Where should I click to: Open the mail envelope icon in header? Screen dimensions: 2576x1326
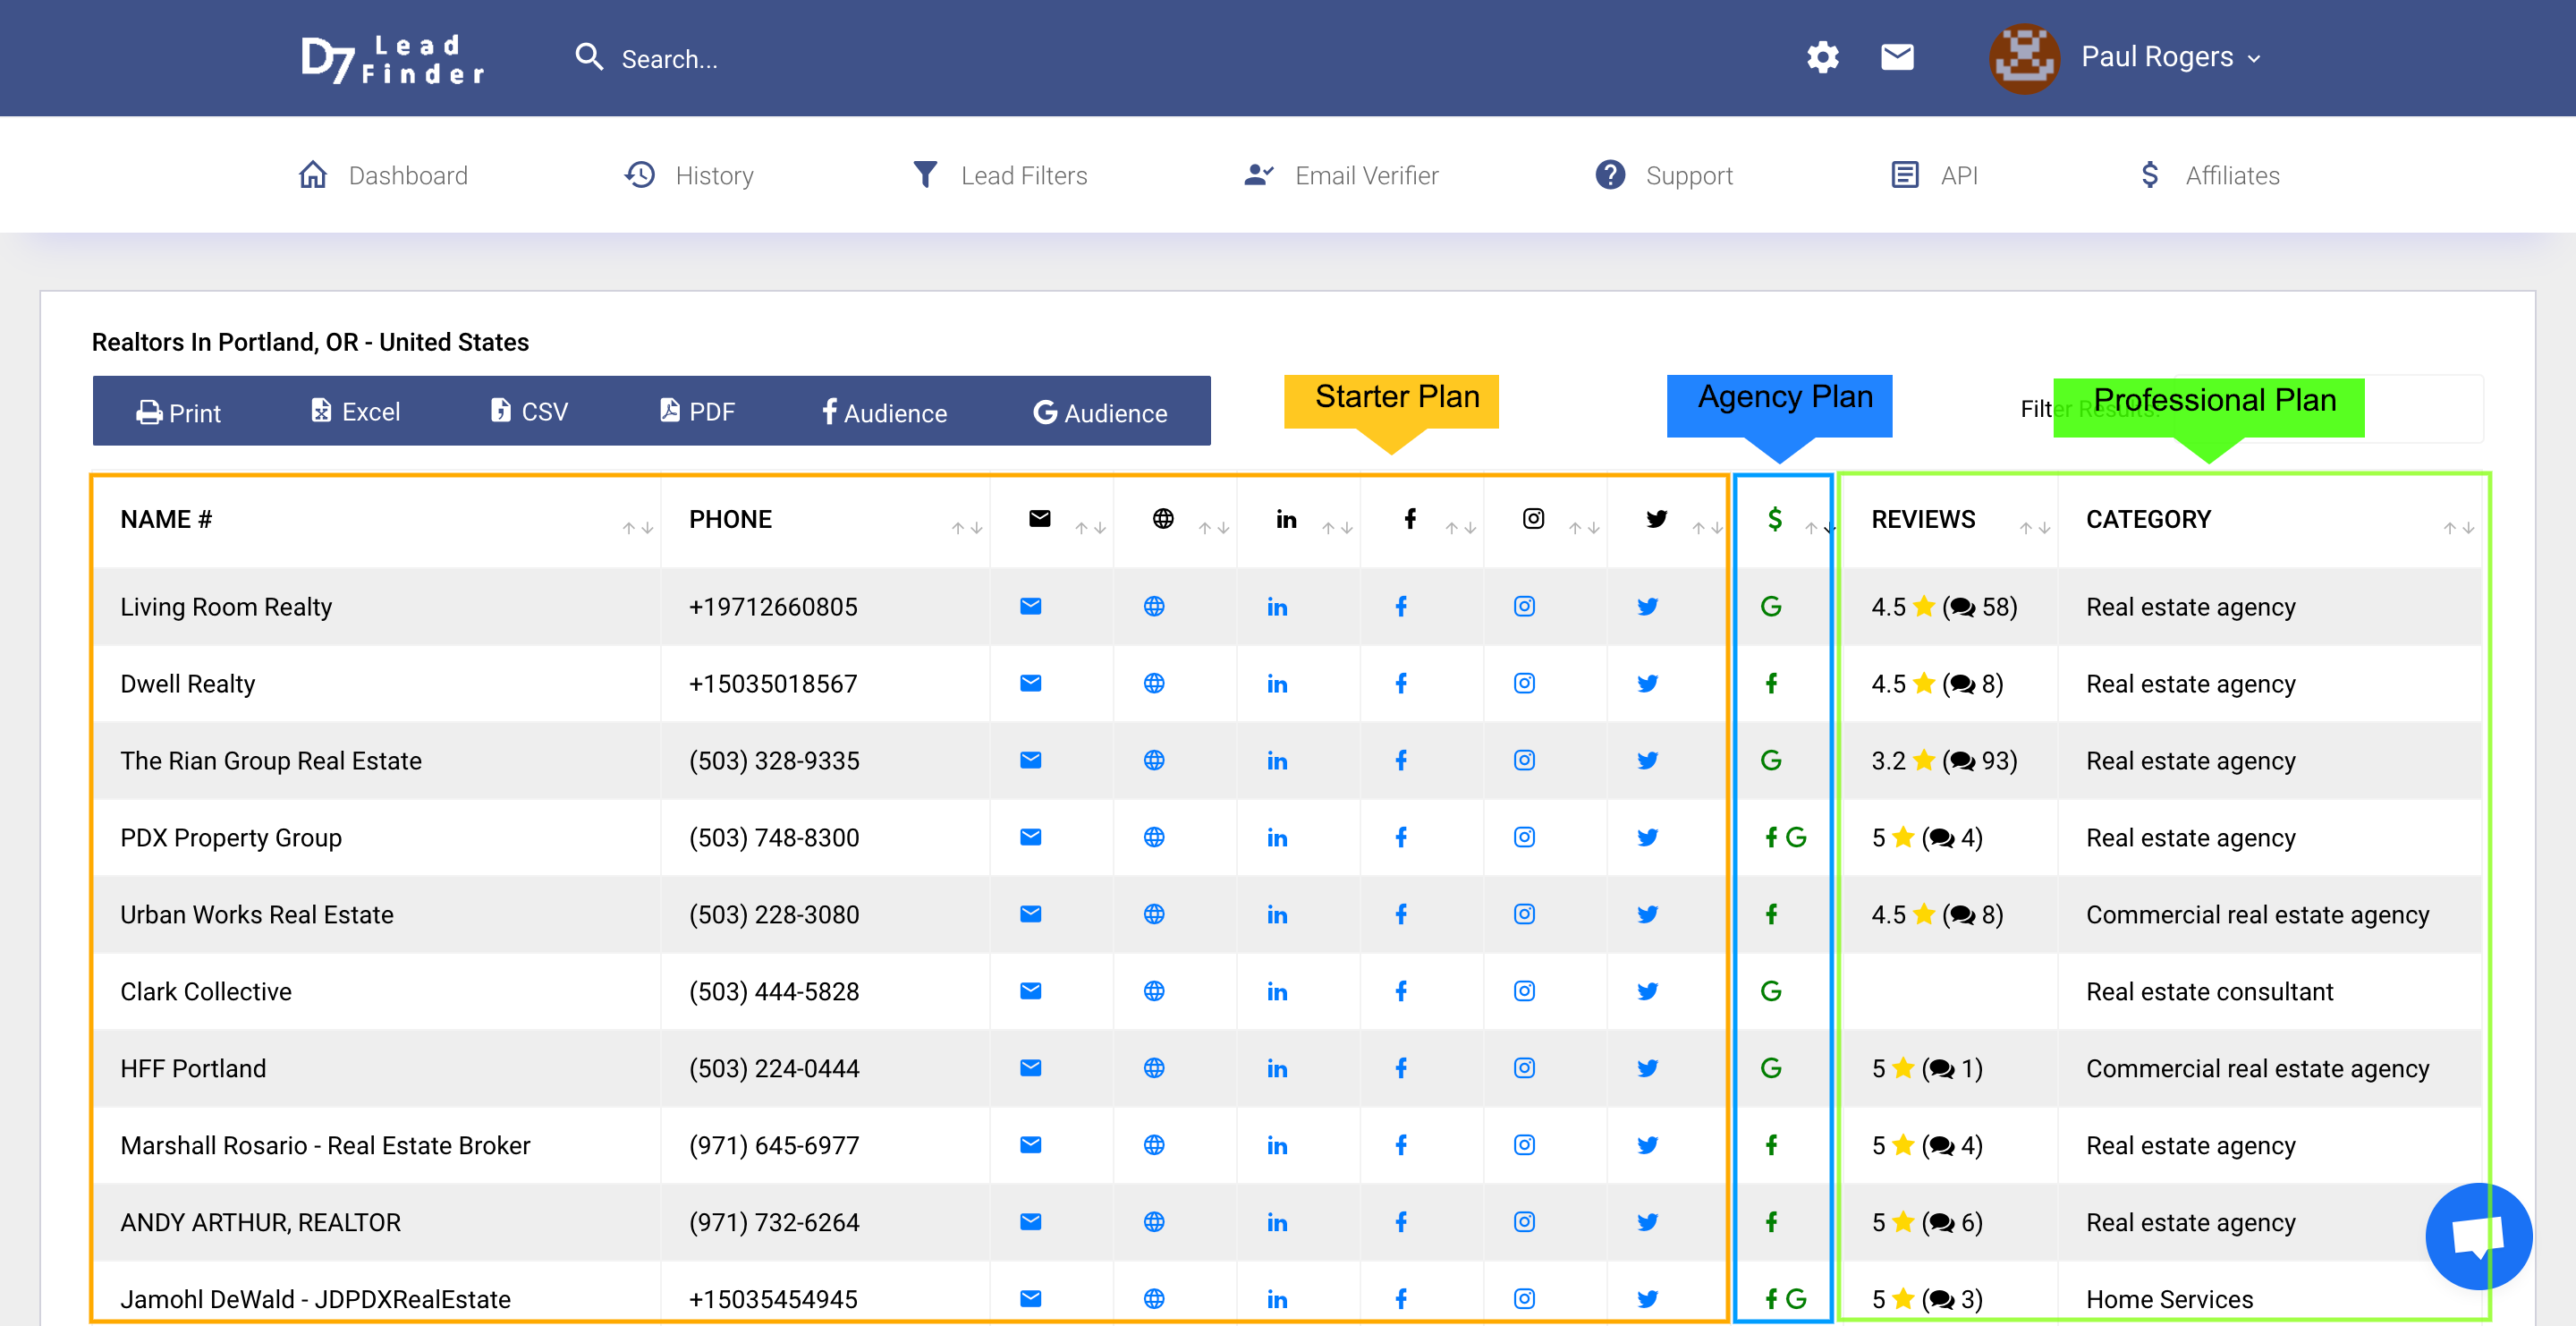pyautogui.click(x=1896, y=57)
